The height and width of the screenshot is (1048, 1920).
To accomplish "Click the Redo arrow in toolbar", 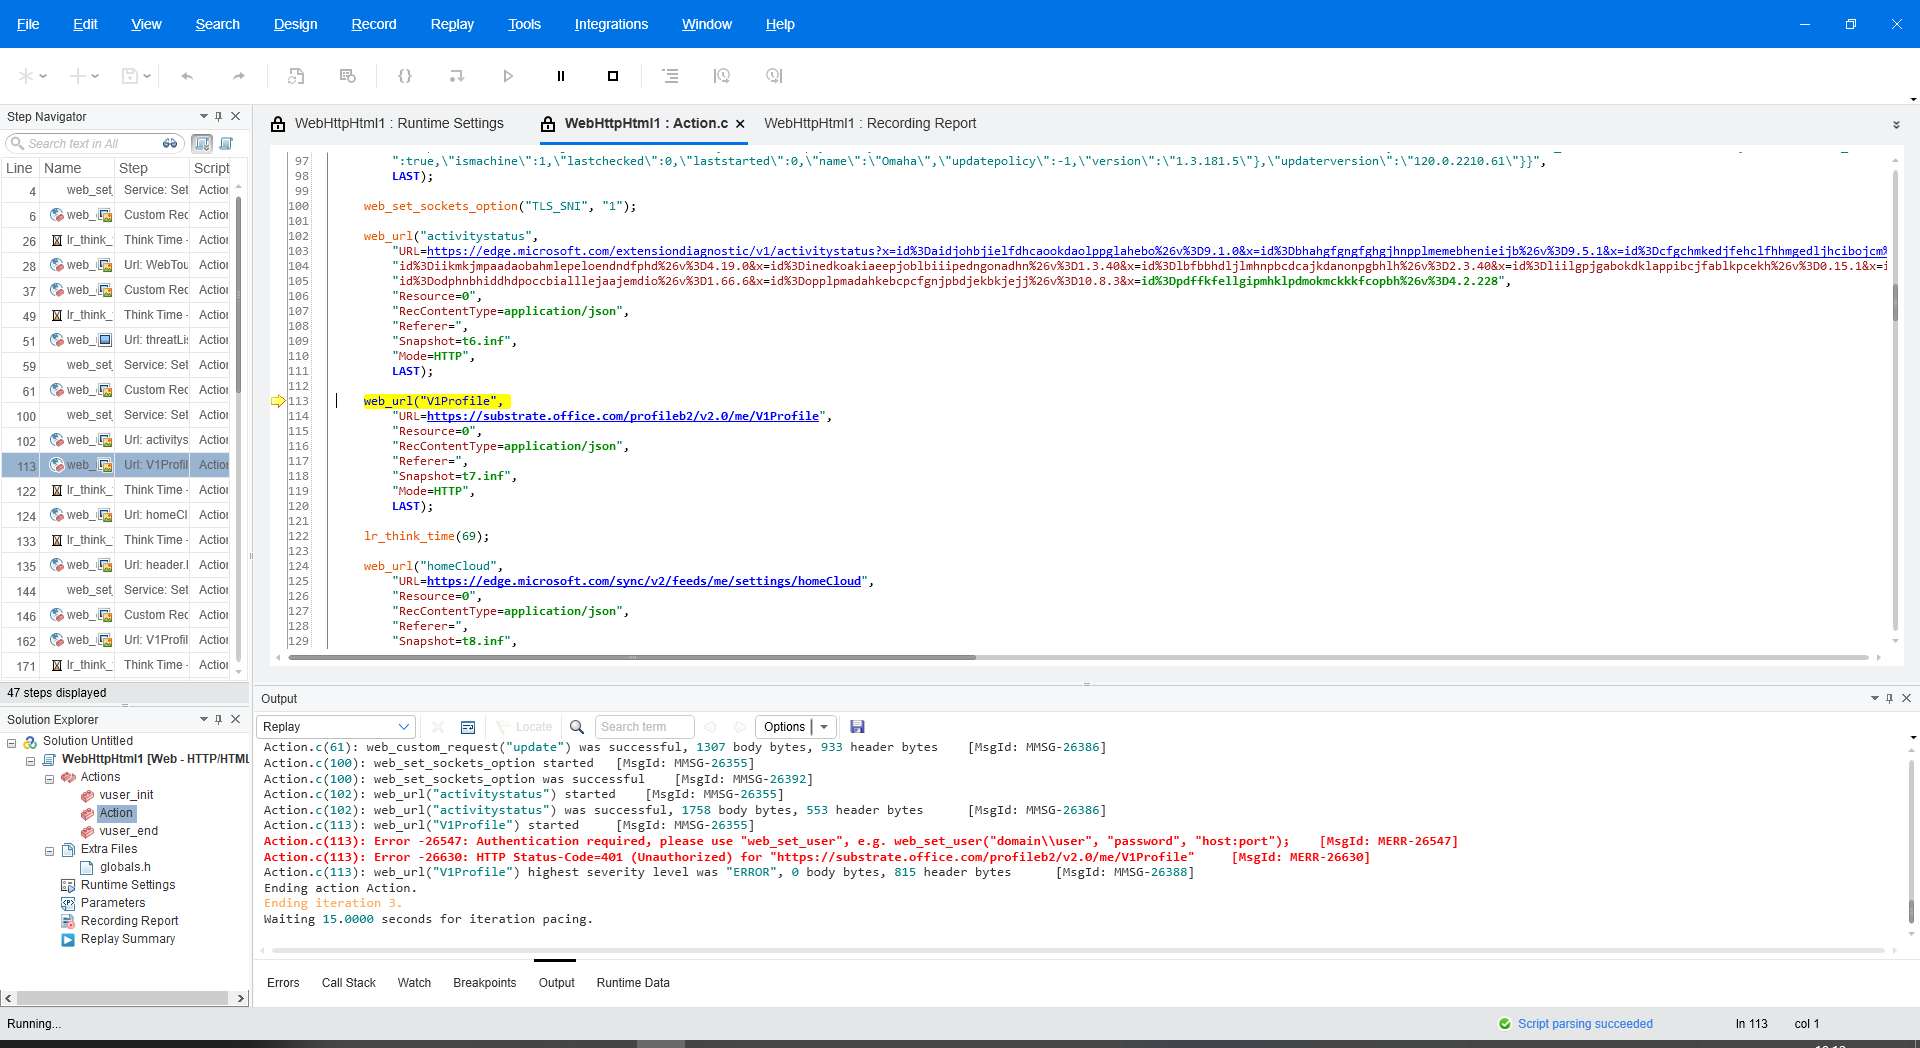I will point(238,76).
